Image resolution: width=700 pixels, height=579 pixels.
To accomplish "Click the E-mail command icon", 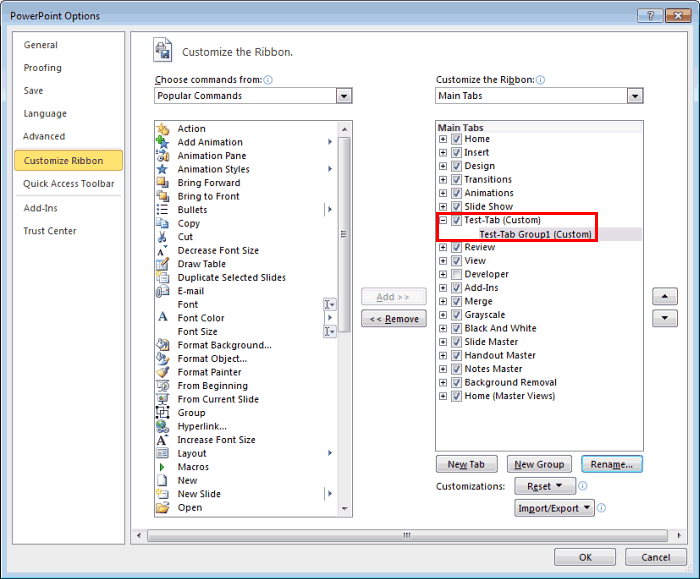I will [163, 291].
